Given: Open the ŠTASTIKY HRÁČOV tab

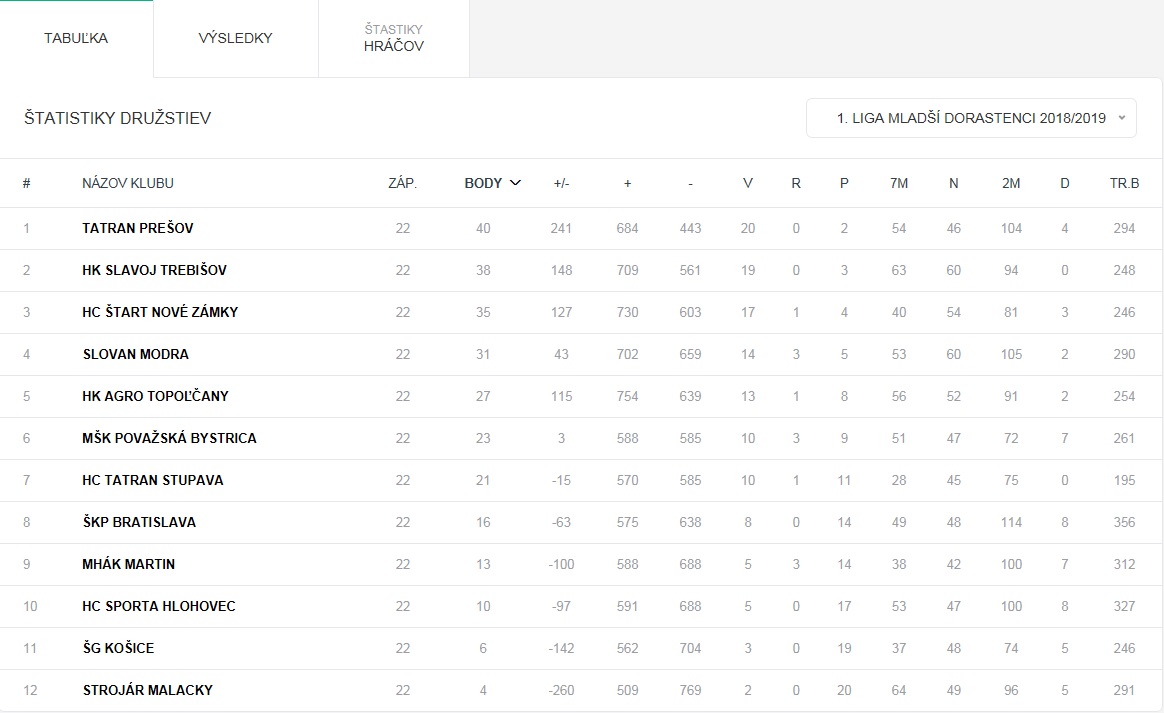Looking at the screenshot, I should tap(393, 38).
